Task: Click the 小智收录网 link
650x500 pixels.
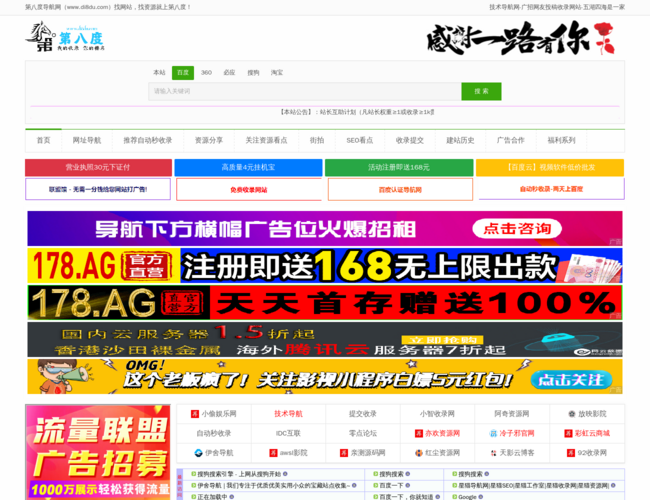Action: (437, 414)
